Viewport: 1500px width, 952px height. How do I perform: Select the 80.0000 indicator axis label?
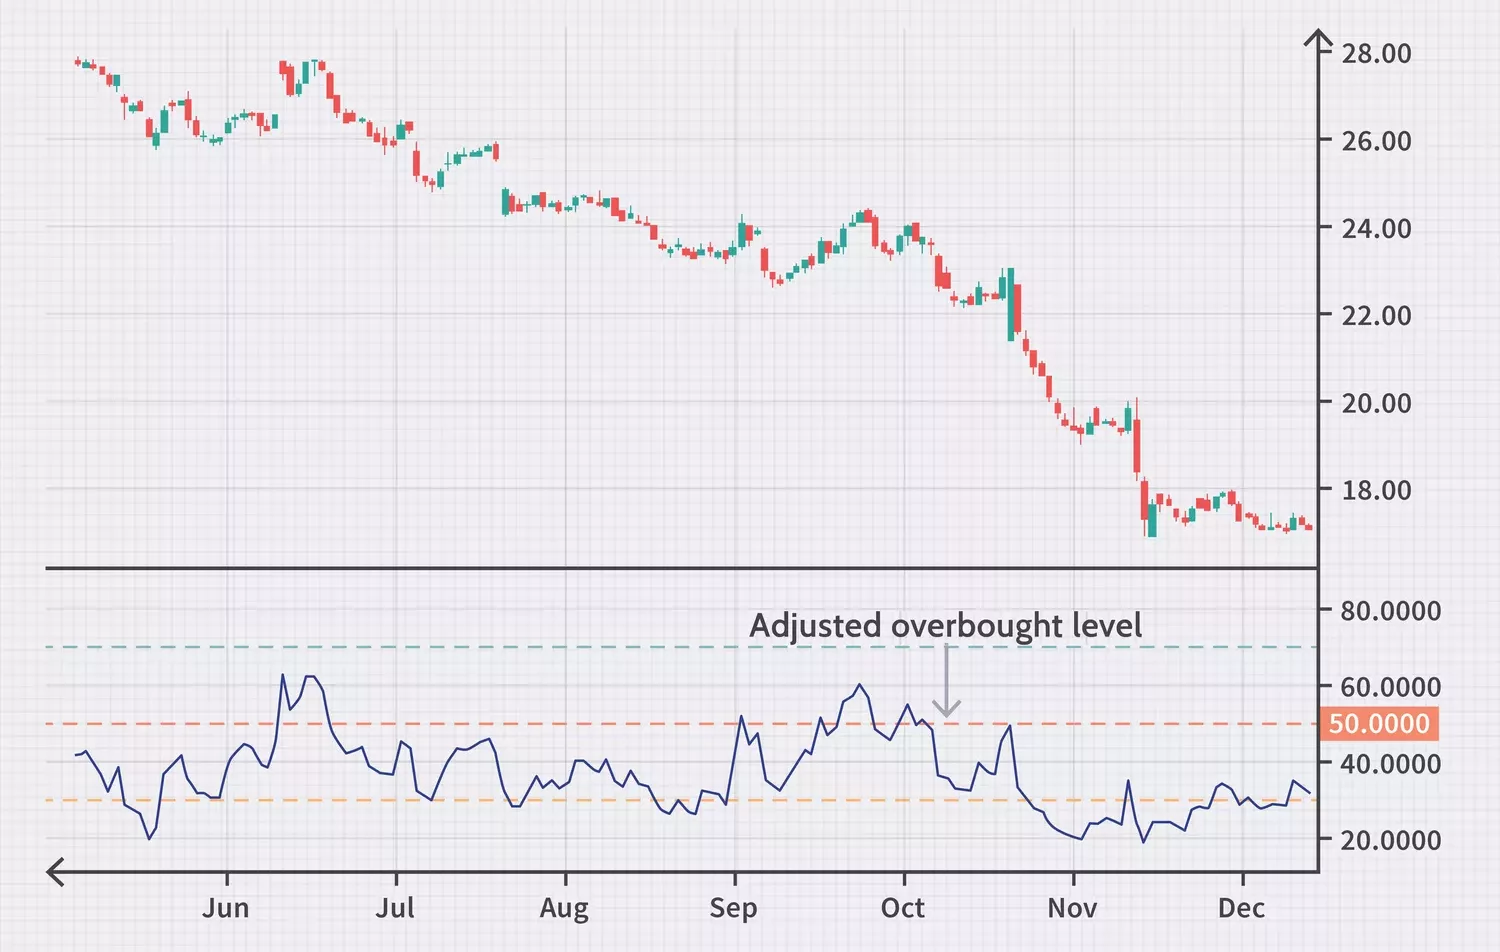click(x=1390, y=611)
